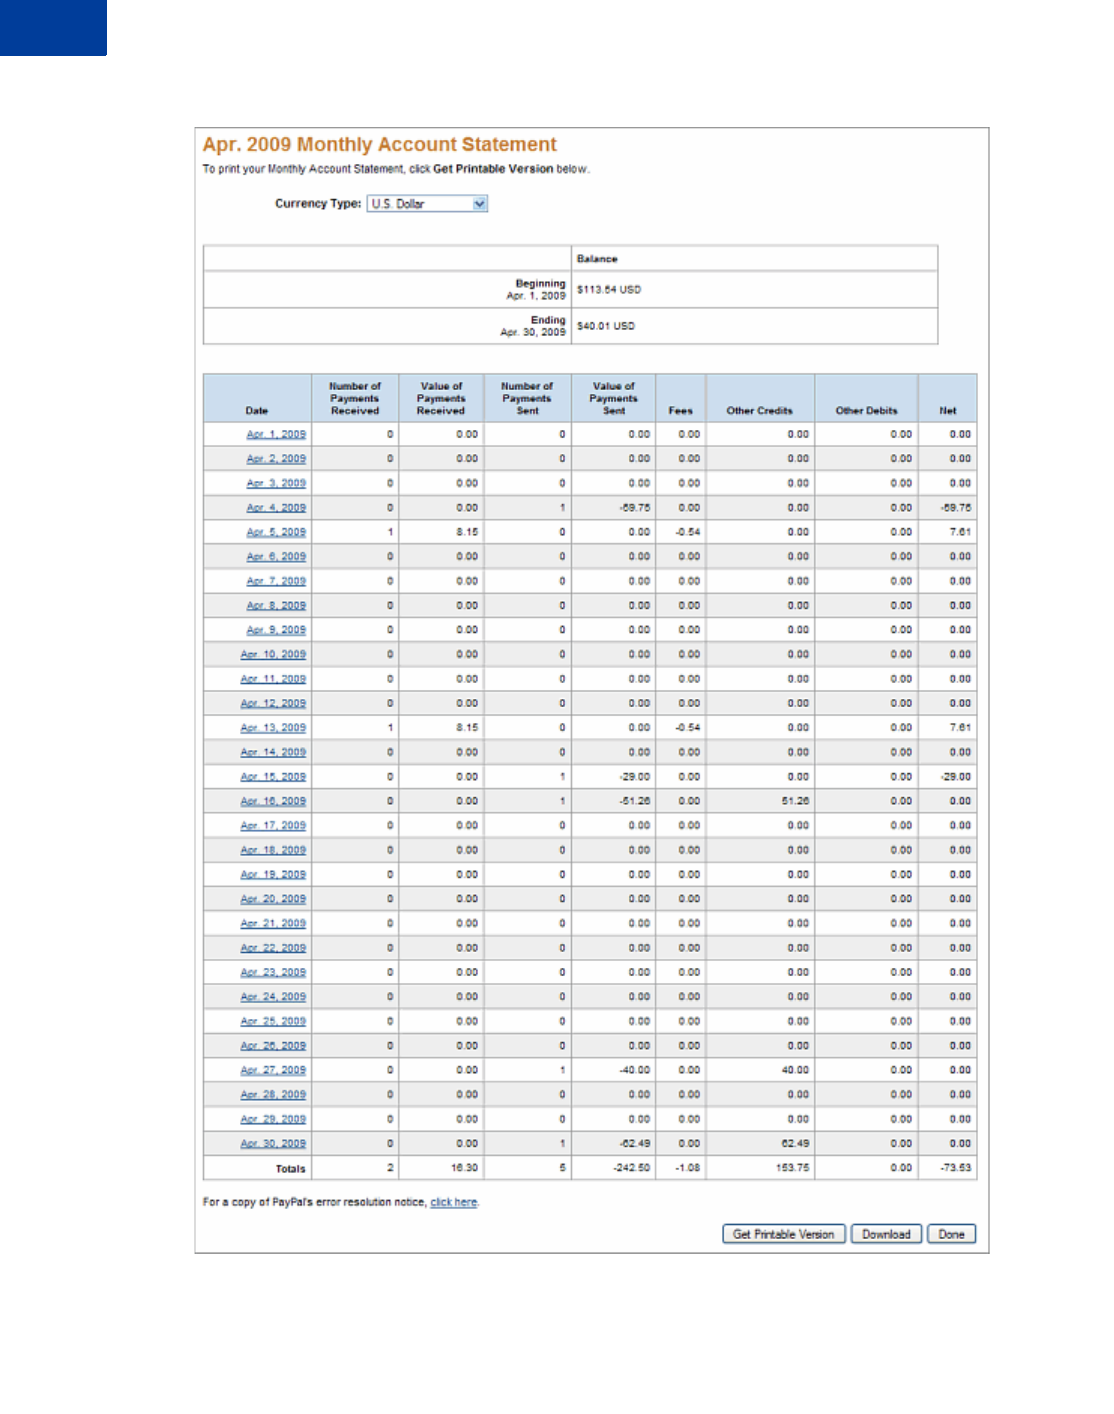1114x1414 pixels.
Task: Open the Apr. 24, 2009 date link
Action: pyautogui.click(x=273, y=998)
